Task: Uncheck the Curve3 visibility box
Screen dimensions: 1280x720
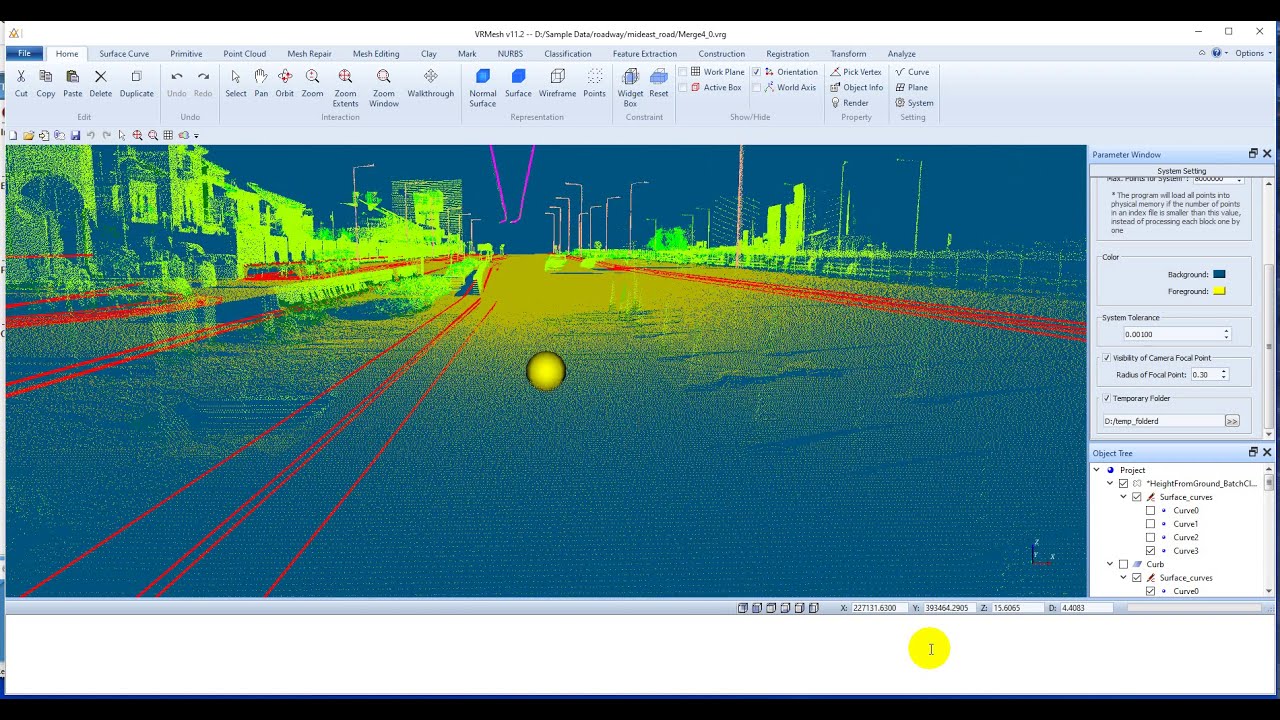Action: coord(1150,551)
